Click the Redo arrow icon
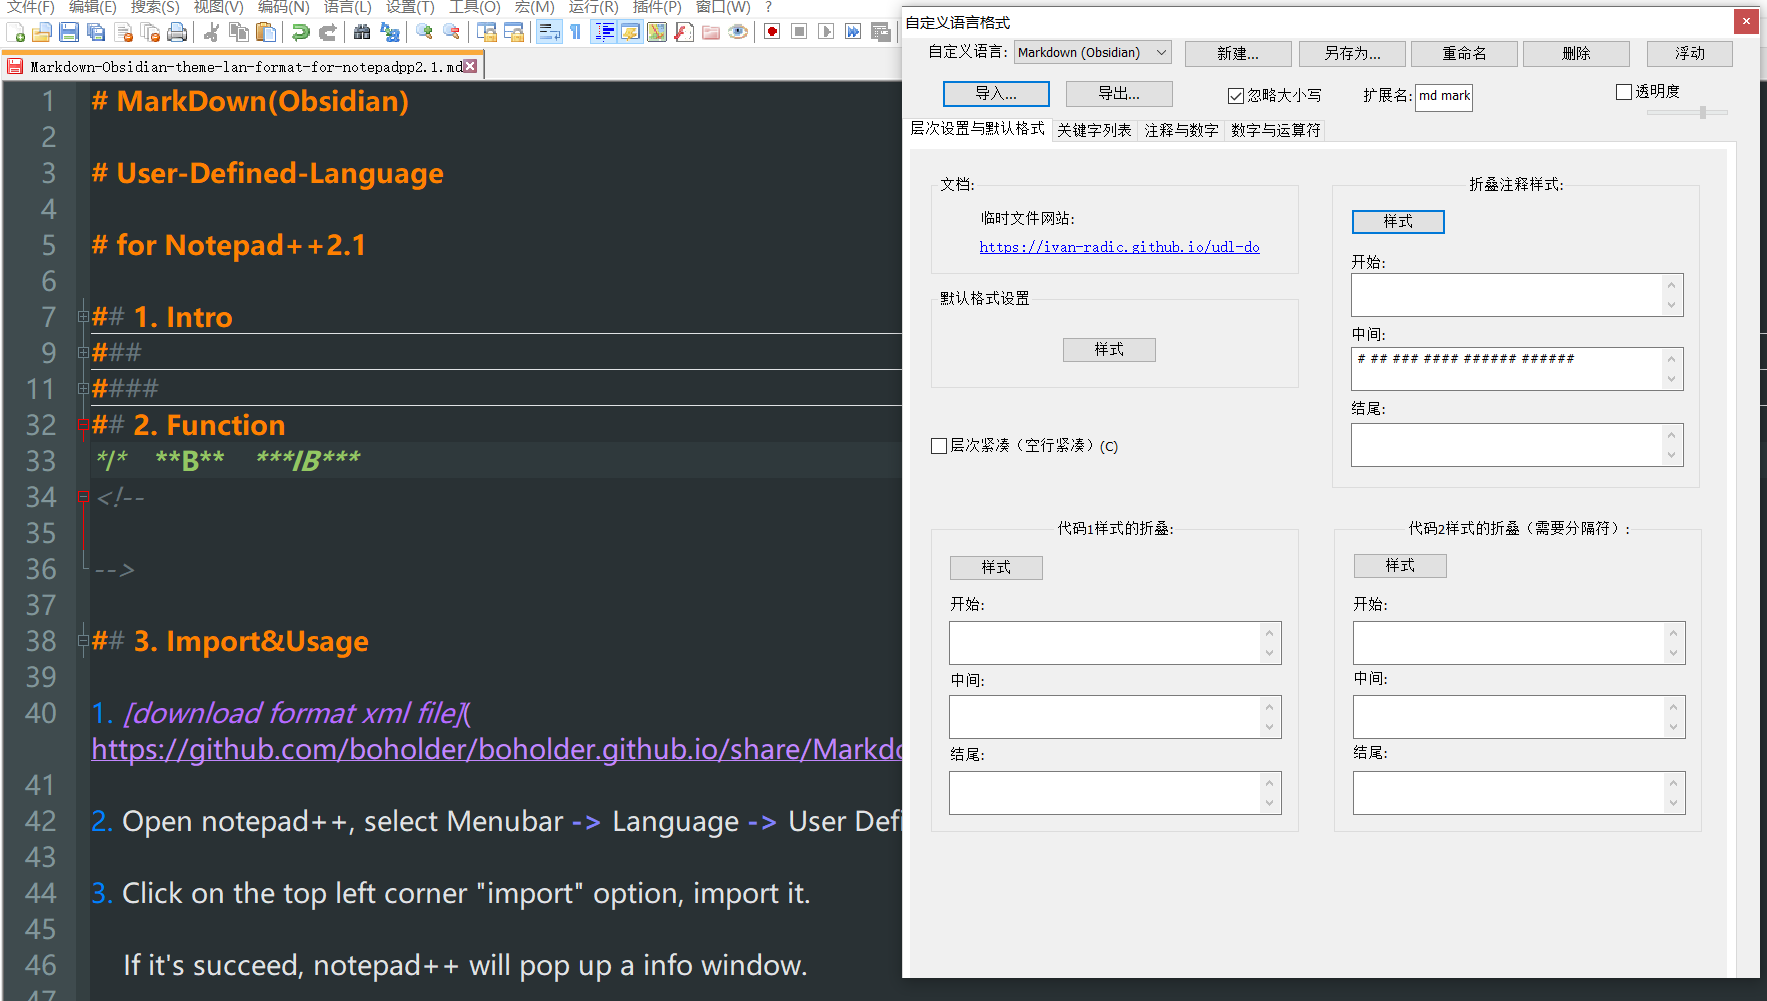Image resolution: width=1767 pixels, height=1001 pixels. (328, 32)
